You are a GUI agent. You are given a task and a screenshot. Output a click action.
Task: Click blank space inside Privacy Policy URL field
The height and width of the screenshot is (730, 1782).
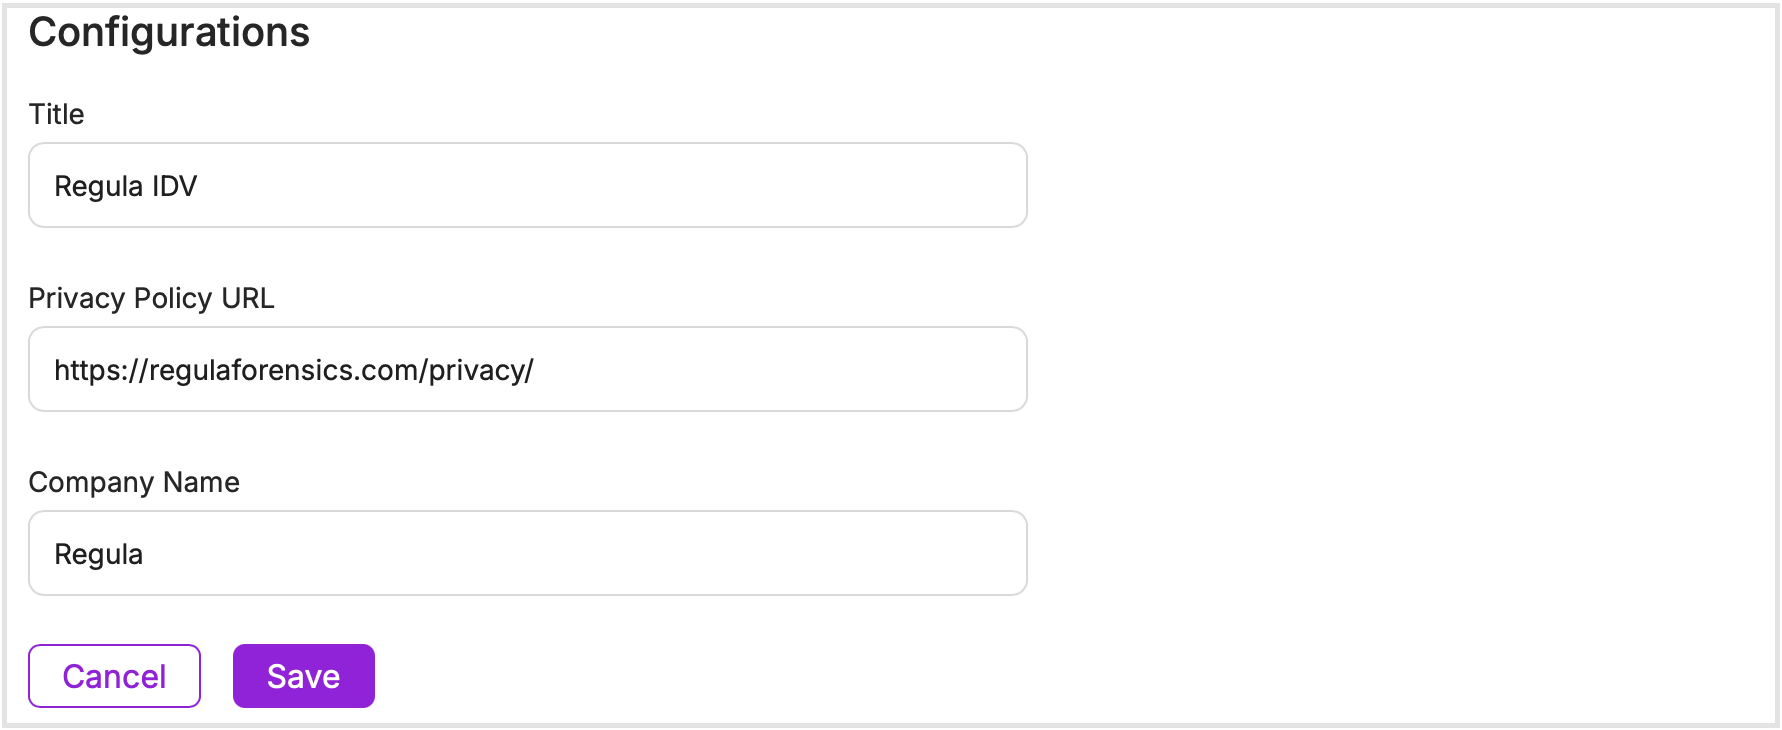tap(800, 370)
